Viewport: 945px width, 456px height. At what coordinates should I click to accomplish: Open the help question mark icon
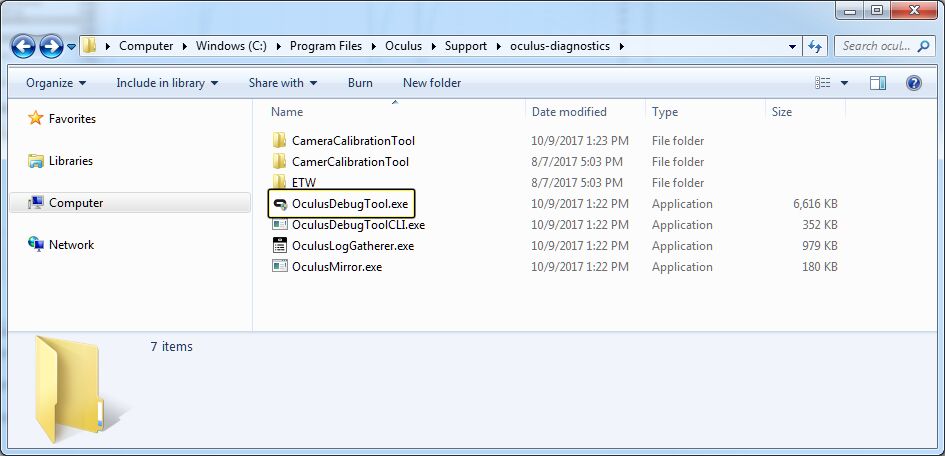click(x=913, y=83)
